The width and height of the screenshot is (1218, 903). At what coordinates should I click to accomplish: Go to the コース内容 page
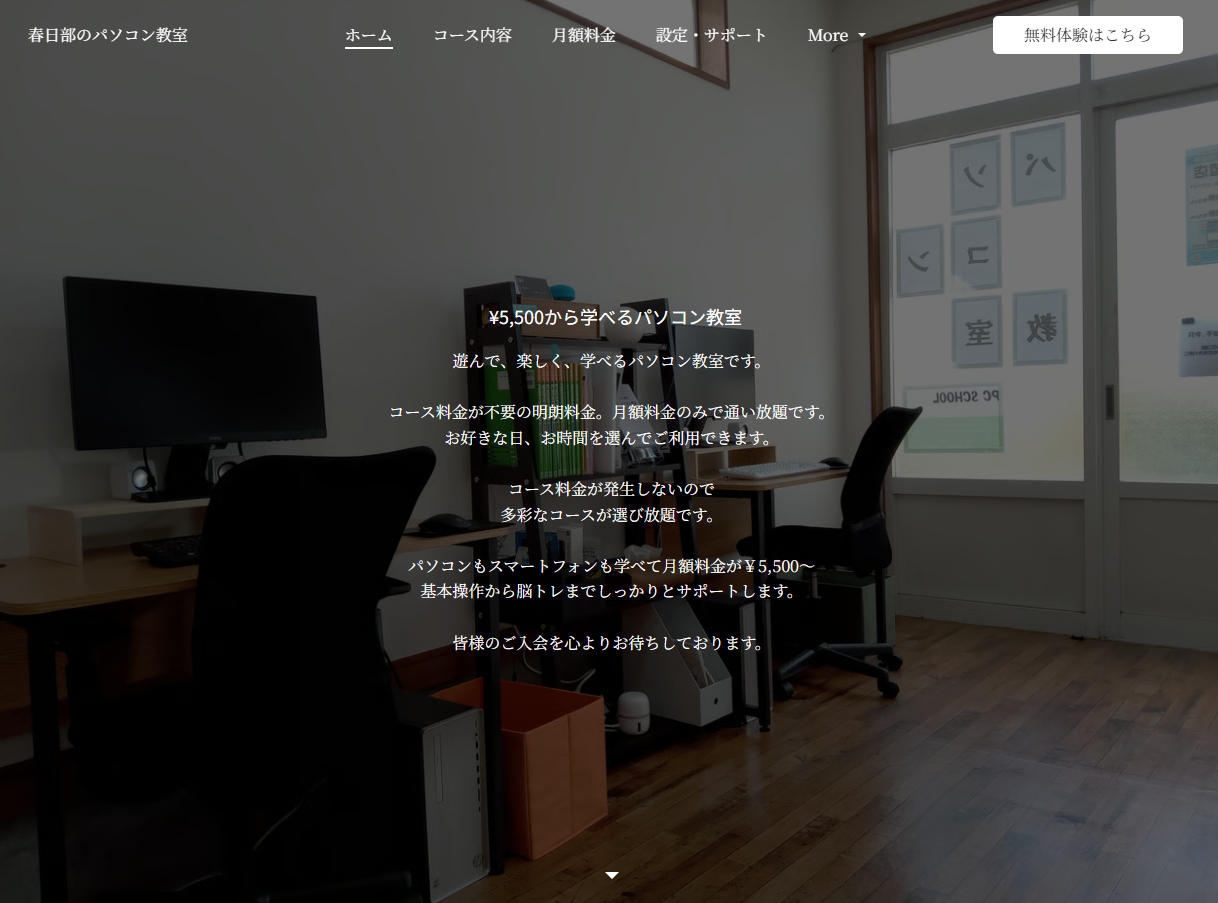472,35
